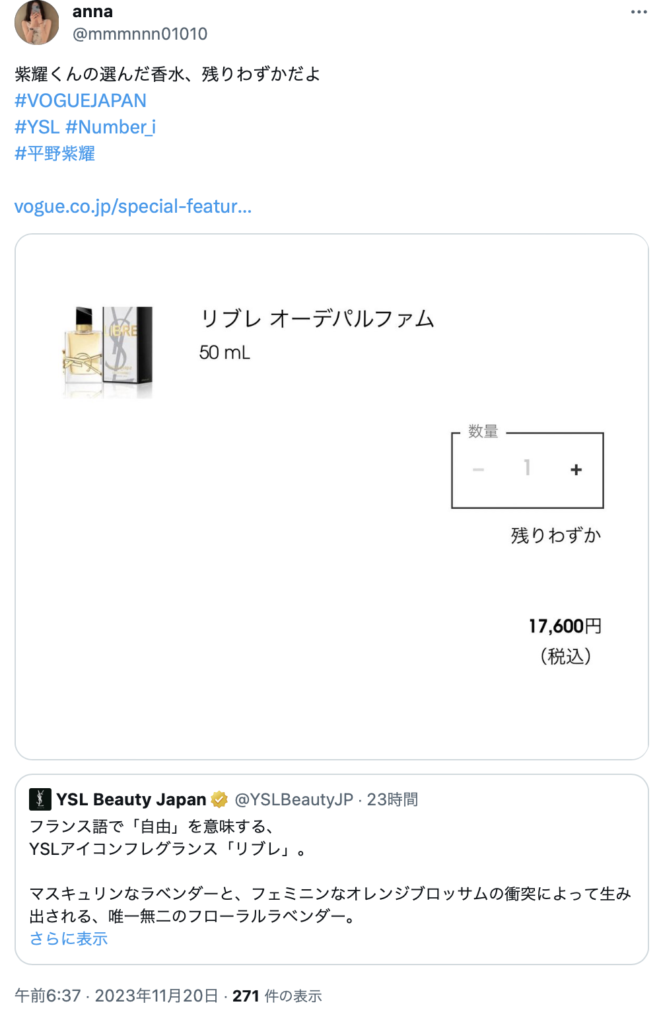Viewport: 659px width, 1024px height.
Task: Increase quantity with the plus button
Action: click(x=575, y=470)
